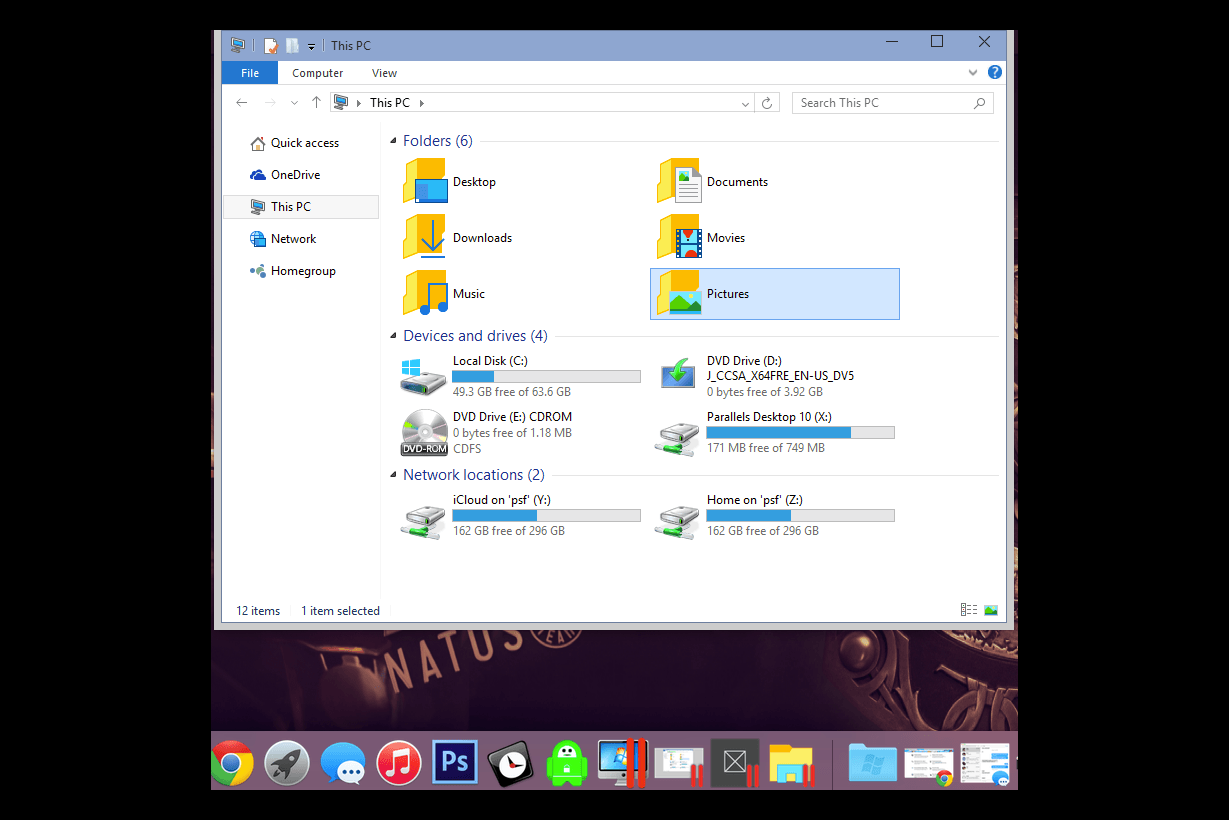
Task: Select Home on 'psf' (Z:) drive
Action: (x=775, y=515)
